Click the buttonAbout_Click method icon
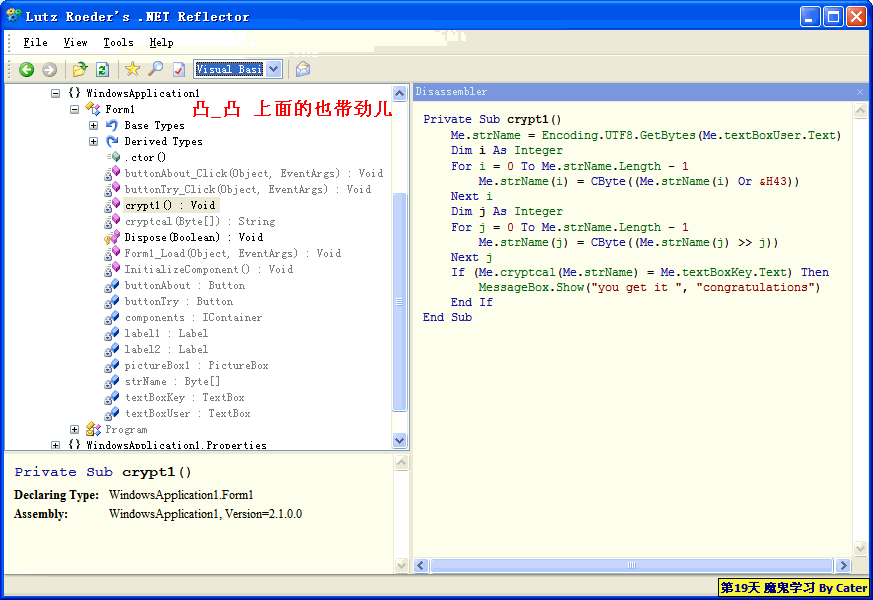This screenshot has height=600, width=873. point(112,173)
